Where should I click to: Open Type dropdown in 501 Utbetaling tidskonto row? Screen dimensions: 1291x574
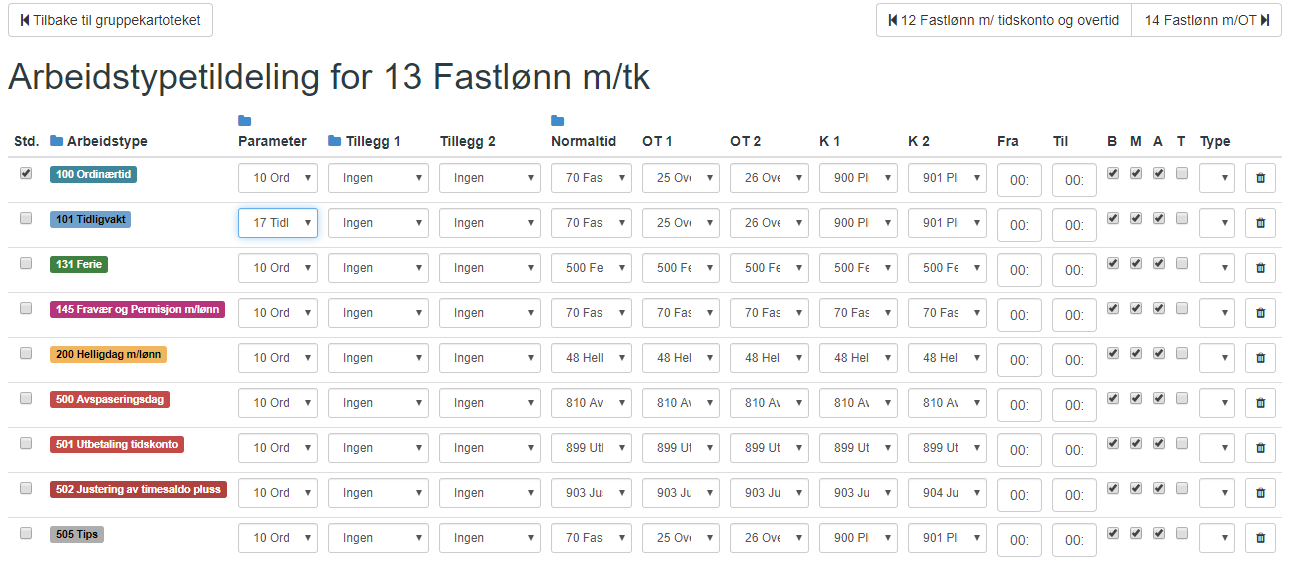tap(1217, 448)
